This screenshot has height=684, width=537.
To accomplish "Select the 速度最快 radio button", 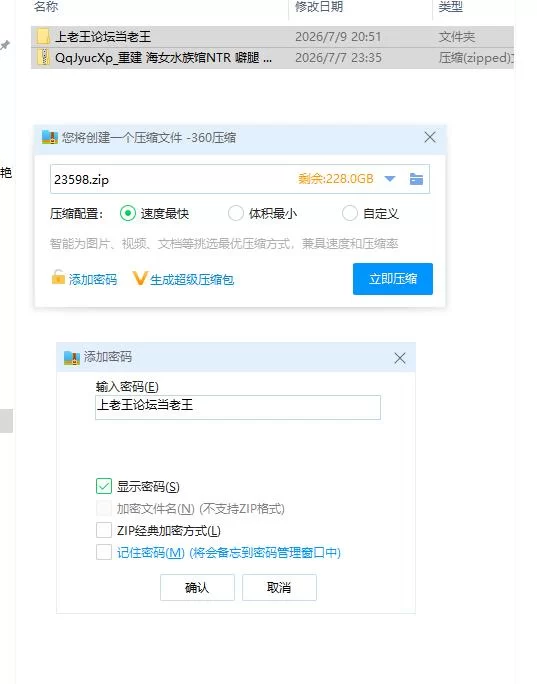I will [x=127, y=213].
